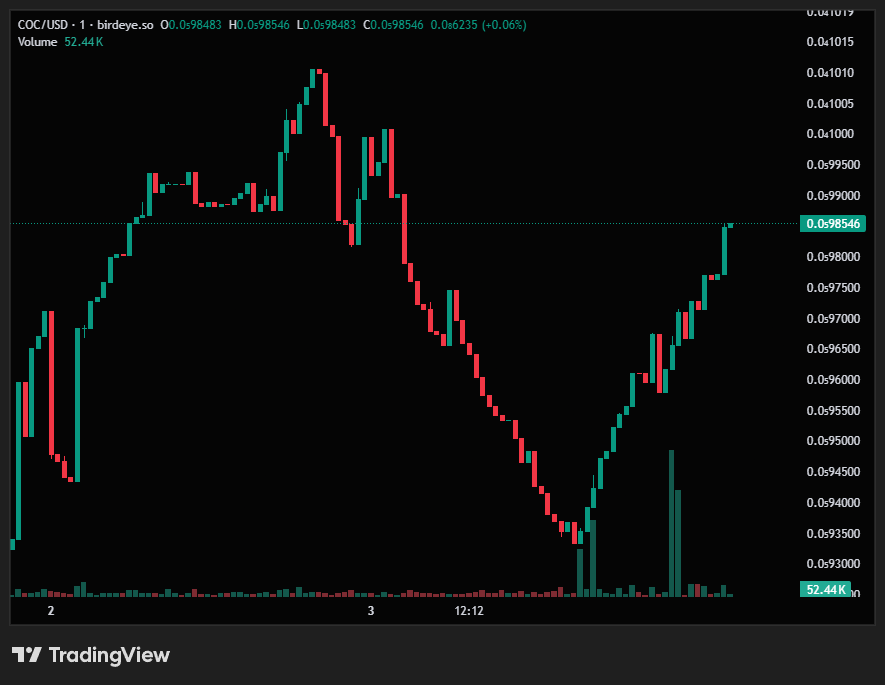Click the 12:12 time axis label
Image resolution: width=885 pixels, height=685 pixels.
(469, 611)
